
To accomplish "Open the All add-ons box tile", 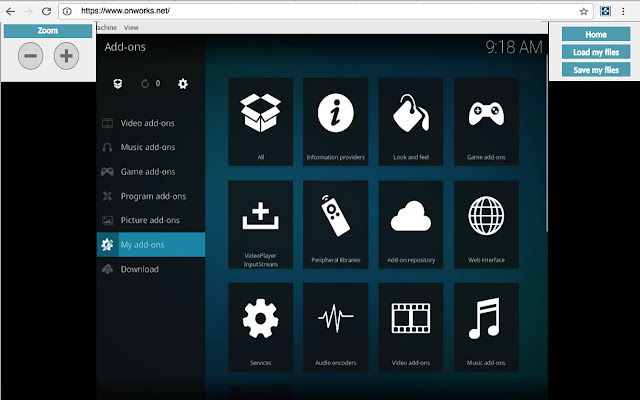I will [261, 121].
